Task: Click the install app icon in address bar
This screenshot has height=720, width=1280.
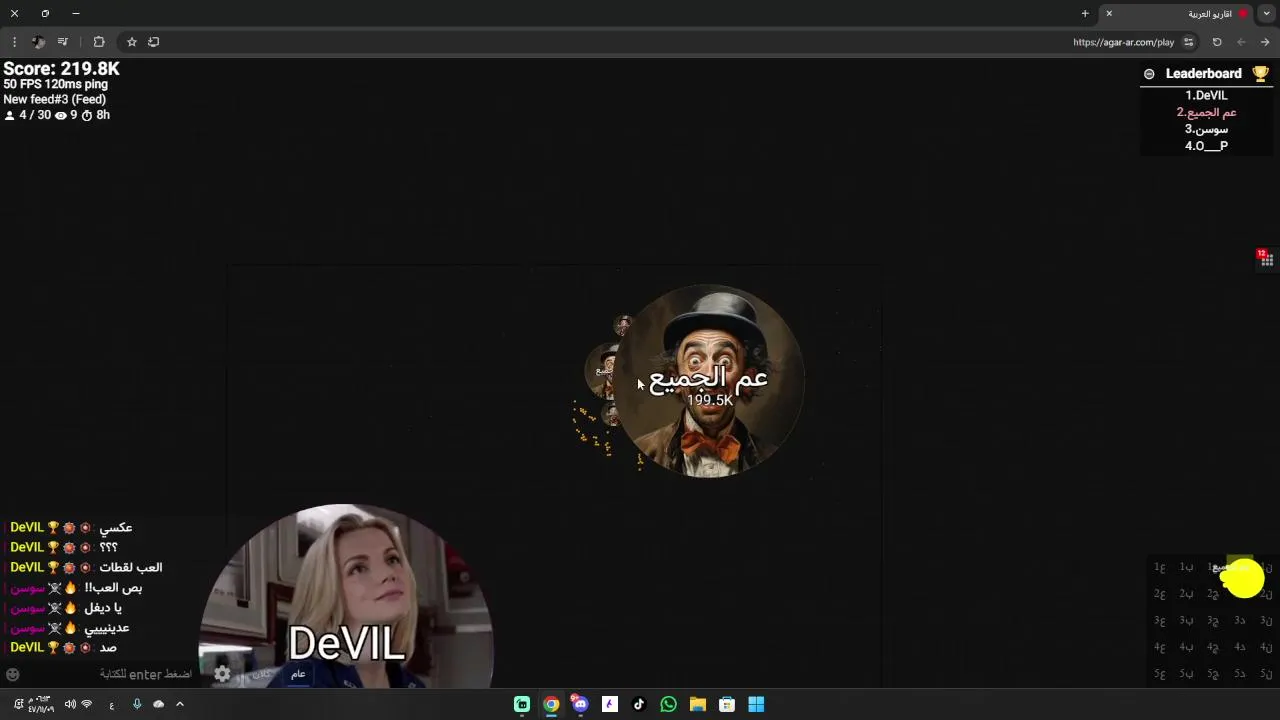Action: point(153,42)
